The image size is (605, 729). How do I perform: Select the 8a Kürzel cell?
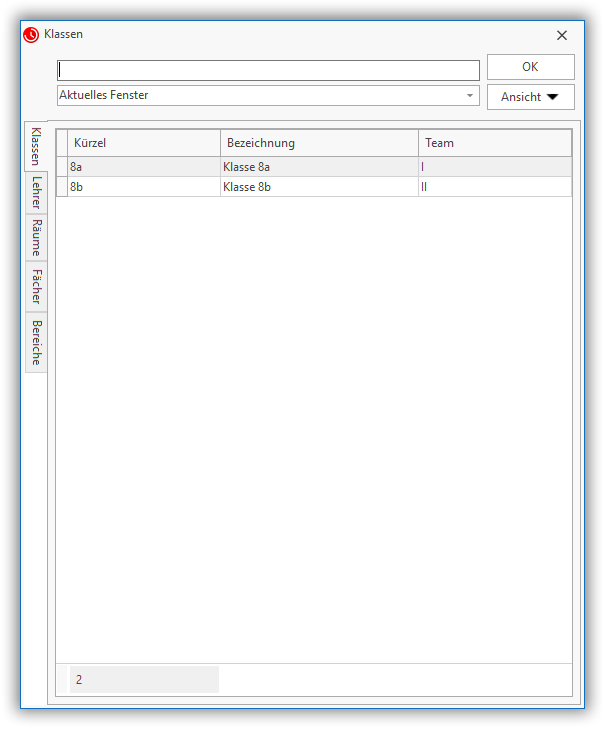[143, 167]
